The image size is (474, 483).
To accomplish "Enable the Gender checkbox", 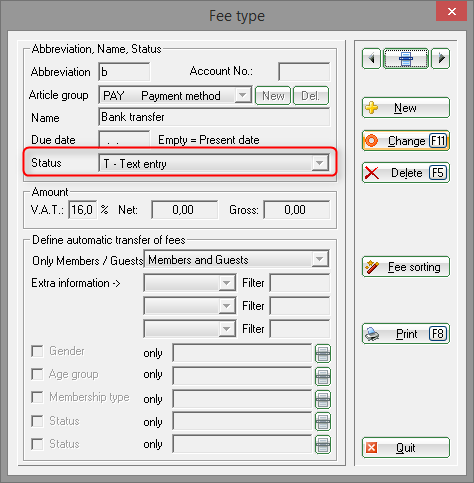I will pos(37,351).
